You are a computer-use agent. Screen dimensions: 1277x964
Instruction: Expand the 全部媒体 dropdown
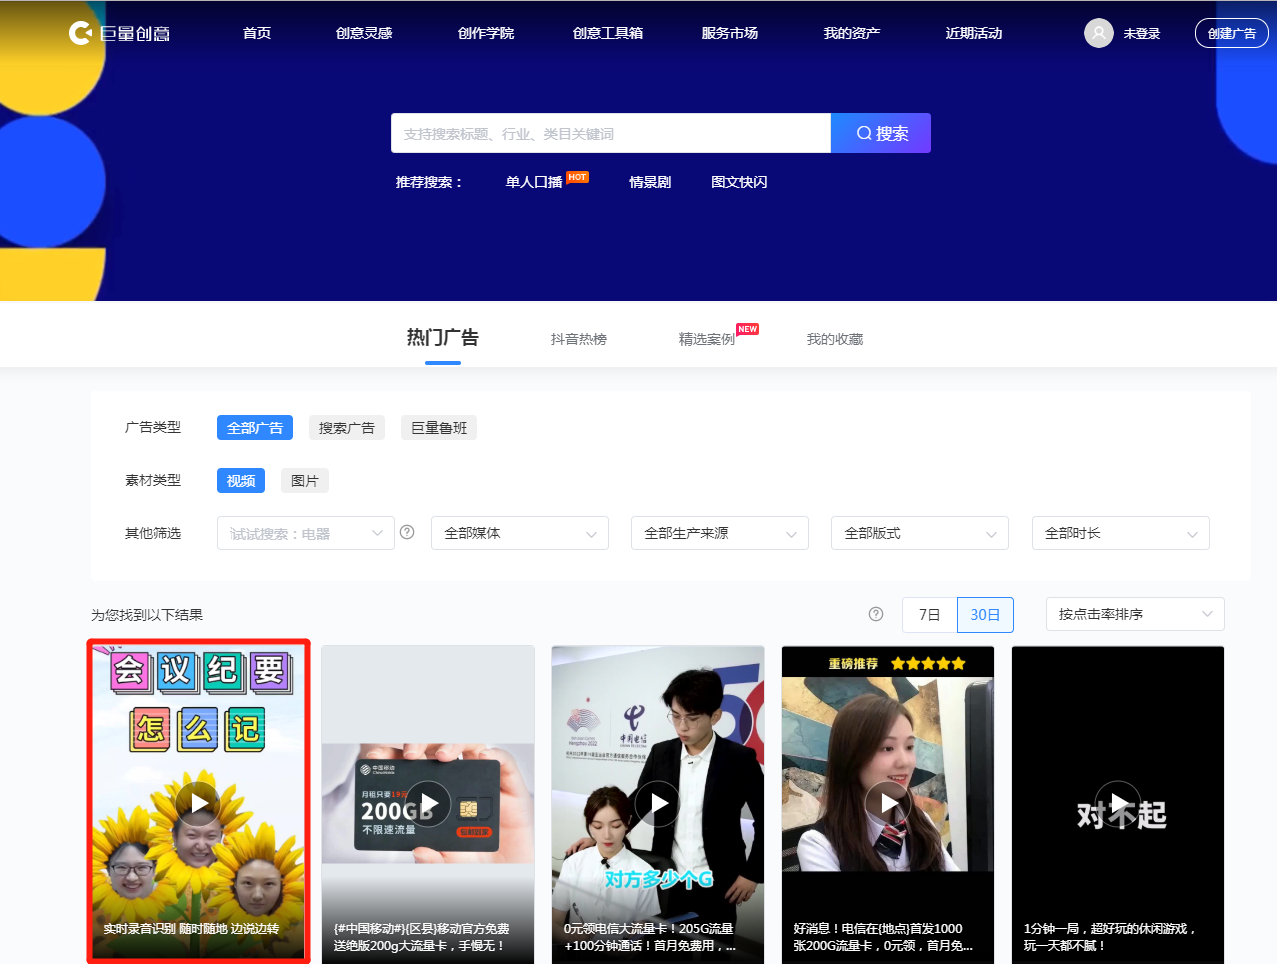coord(520,533)
